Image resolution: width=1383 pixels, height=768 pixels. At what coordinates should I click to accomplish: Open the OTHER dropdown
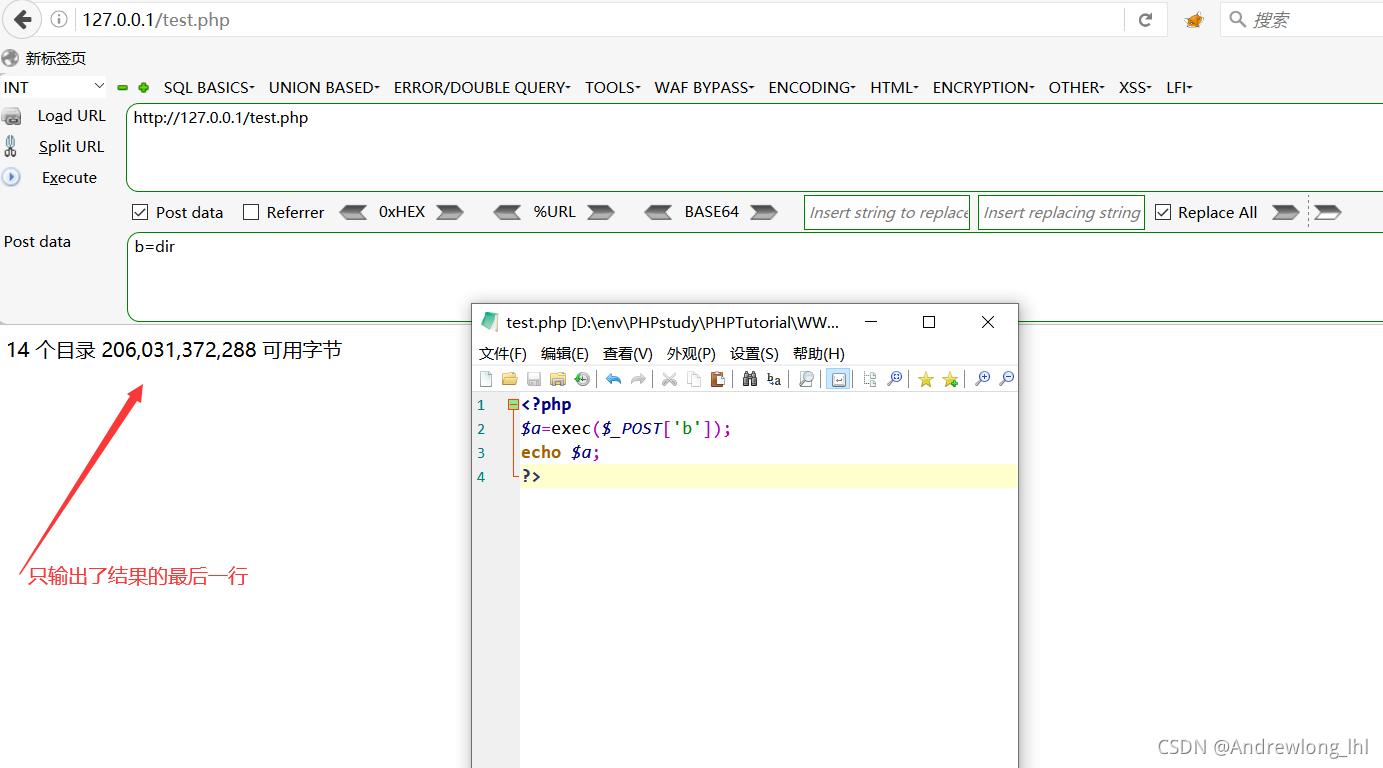tap(1076, 88)
